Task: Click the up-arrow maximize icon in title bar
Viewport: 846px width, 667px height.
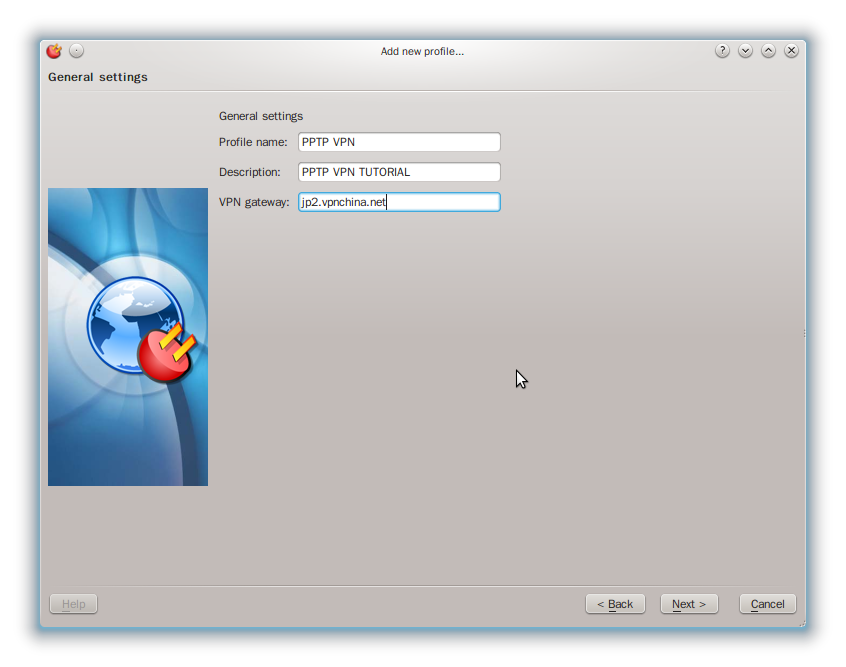Action: point(768,51)
